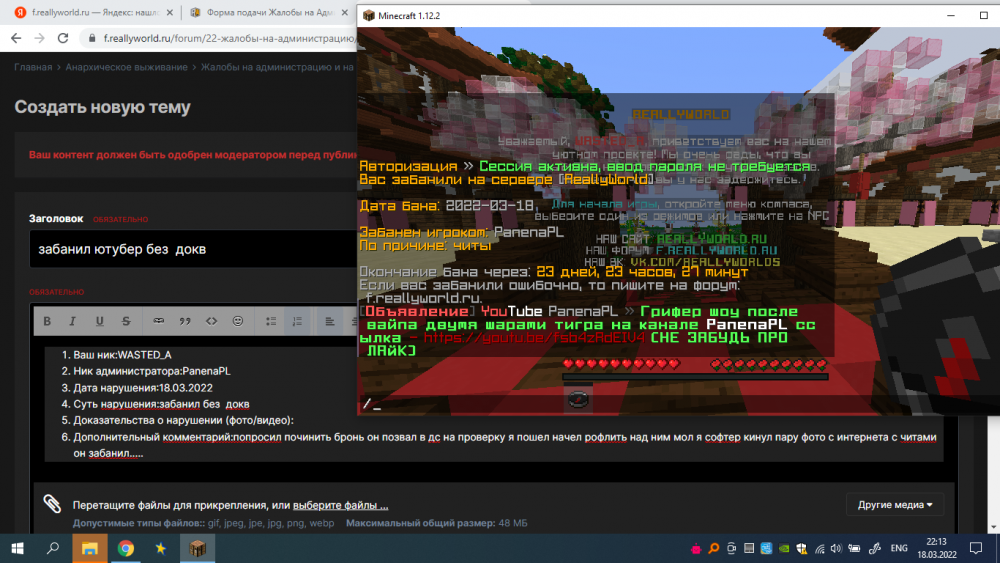Click the Minecraft window title icon
Viewport: 1000px width, 563px height.
[x=369, y=15]
